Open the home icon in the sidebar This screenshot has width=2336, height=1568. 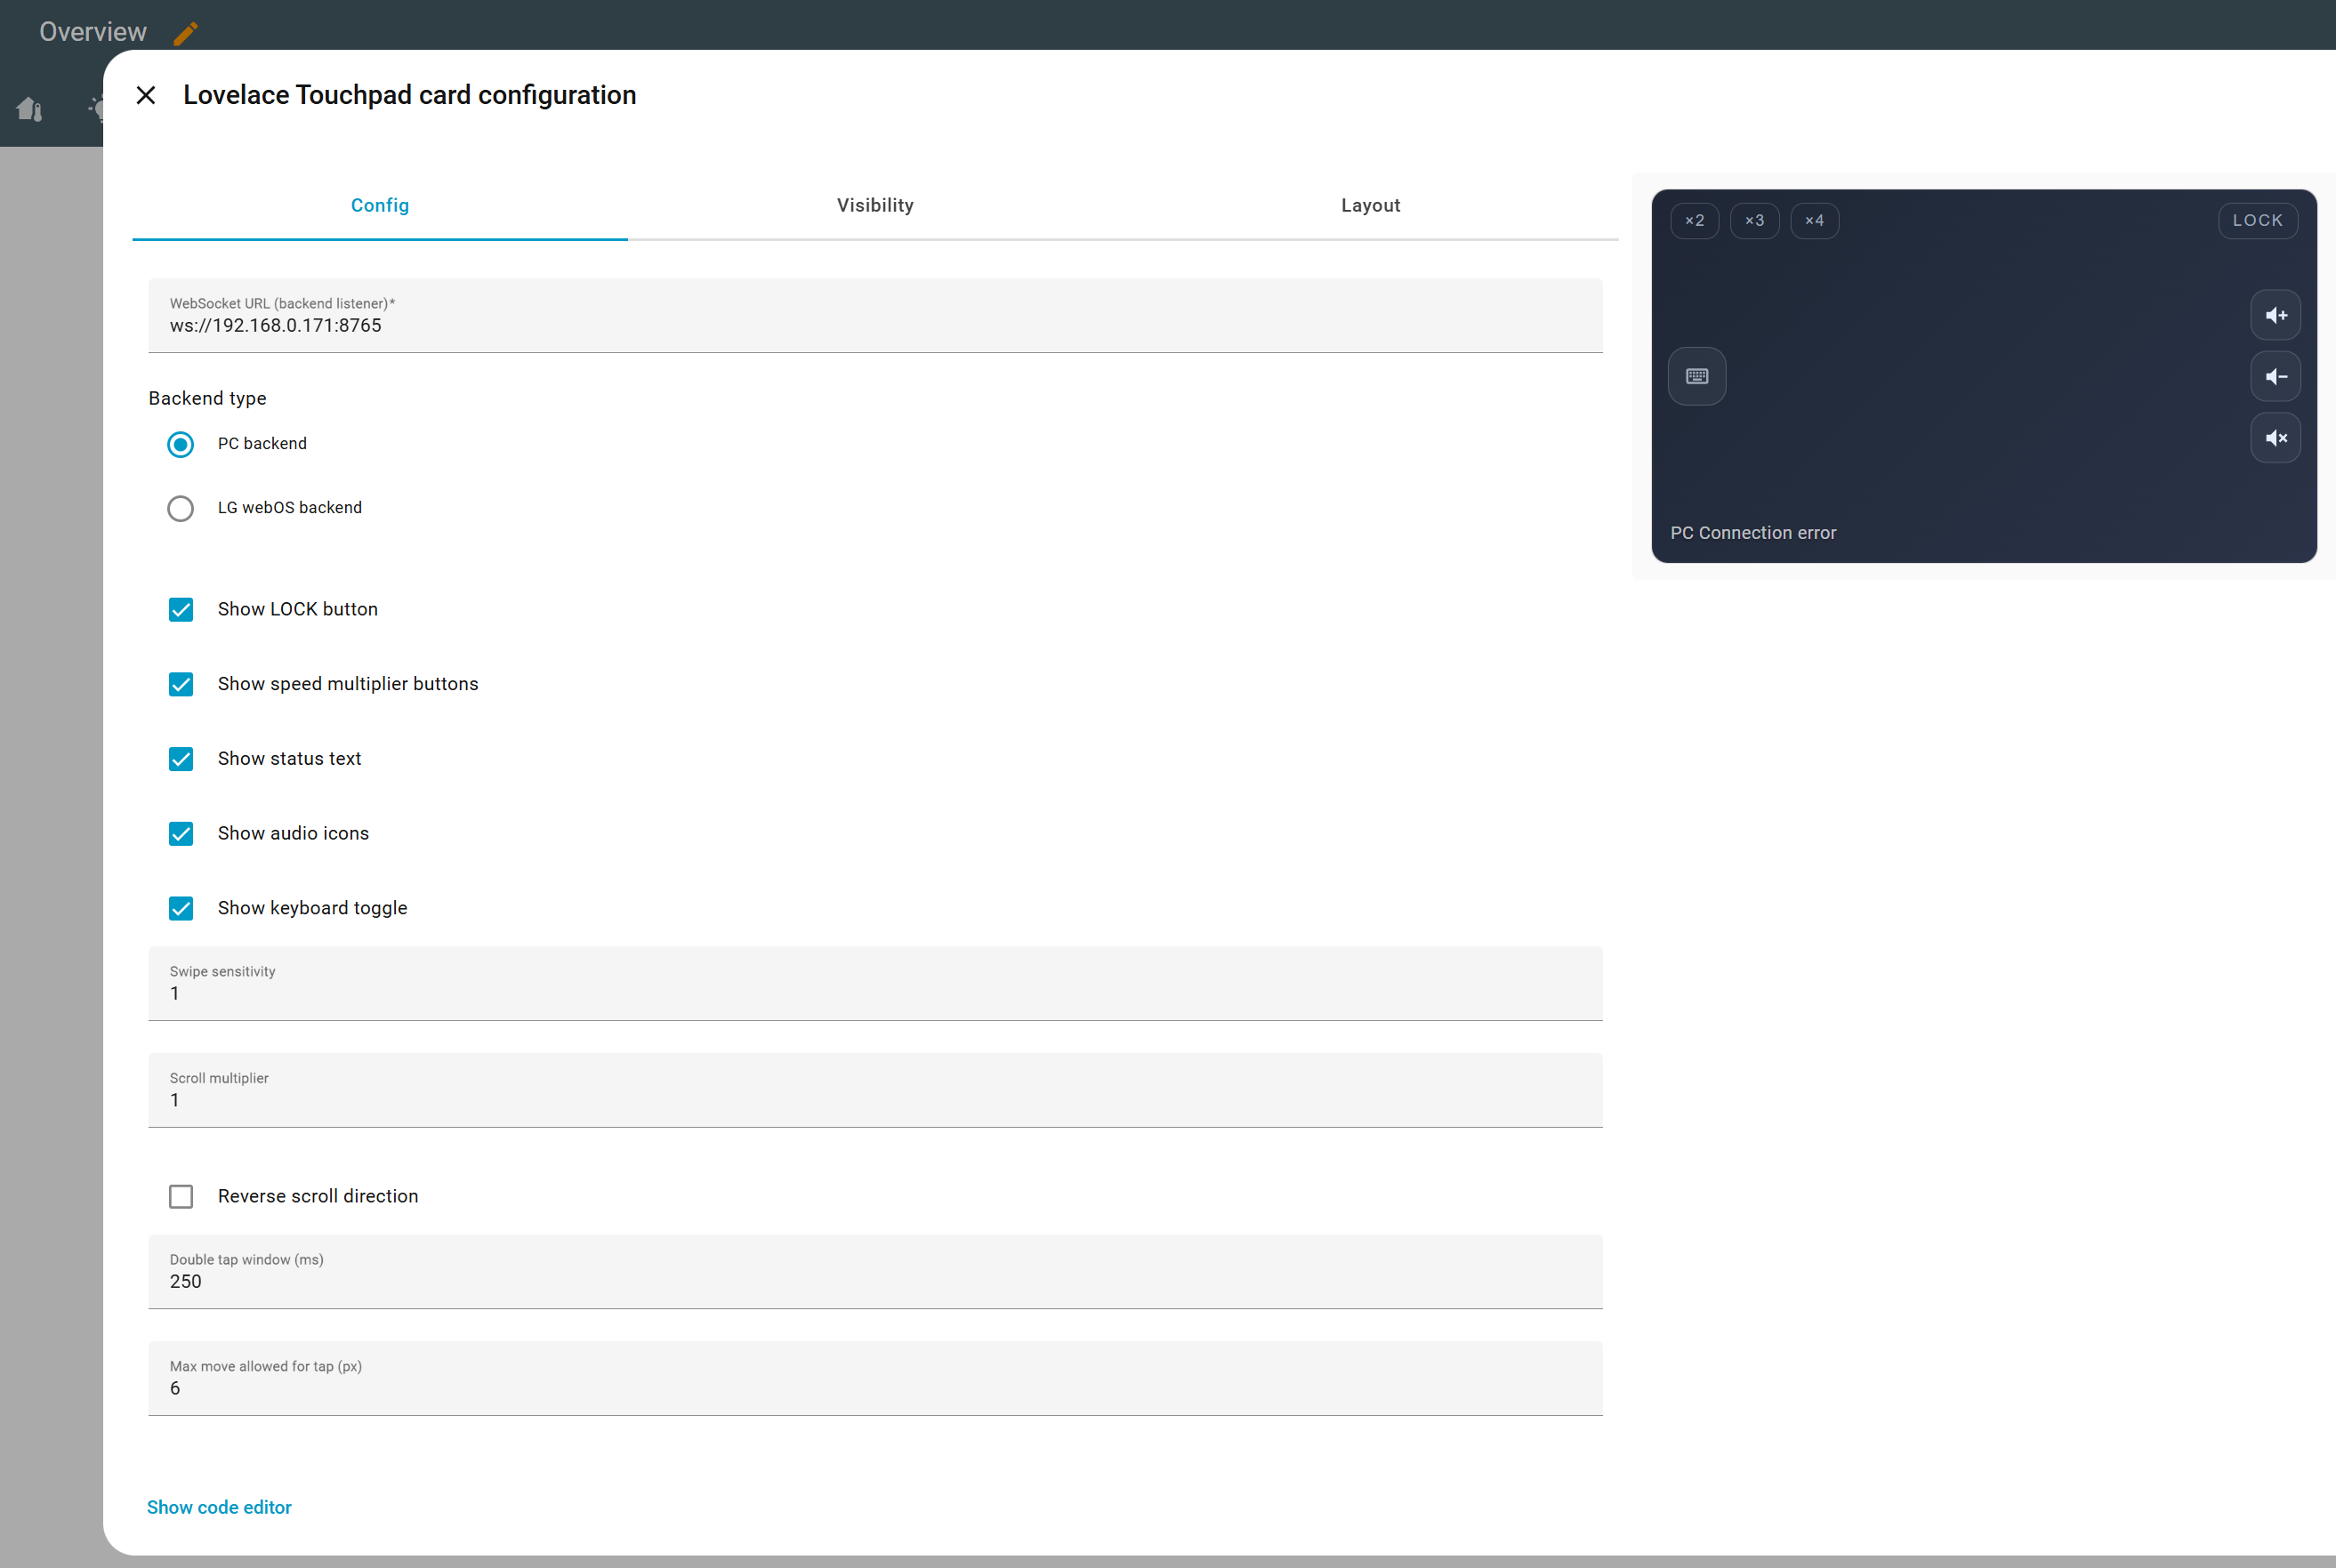tap(29, 110)
